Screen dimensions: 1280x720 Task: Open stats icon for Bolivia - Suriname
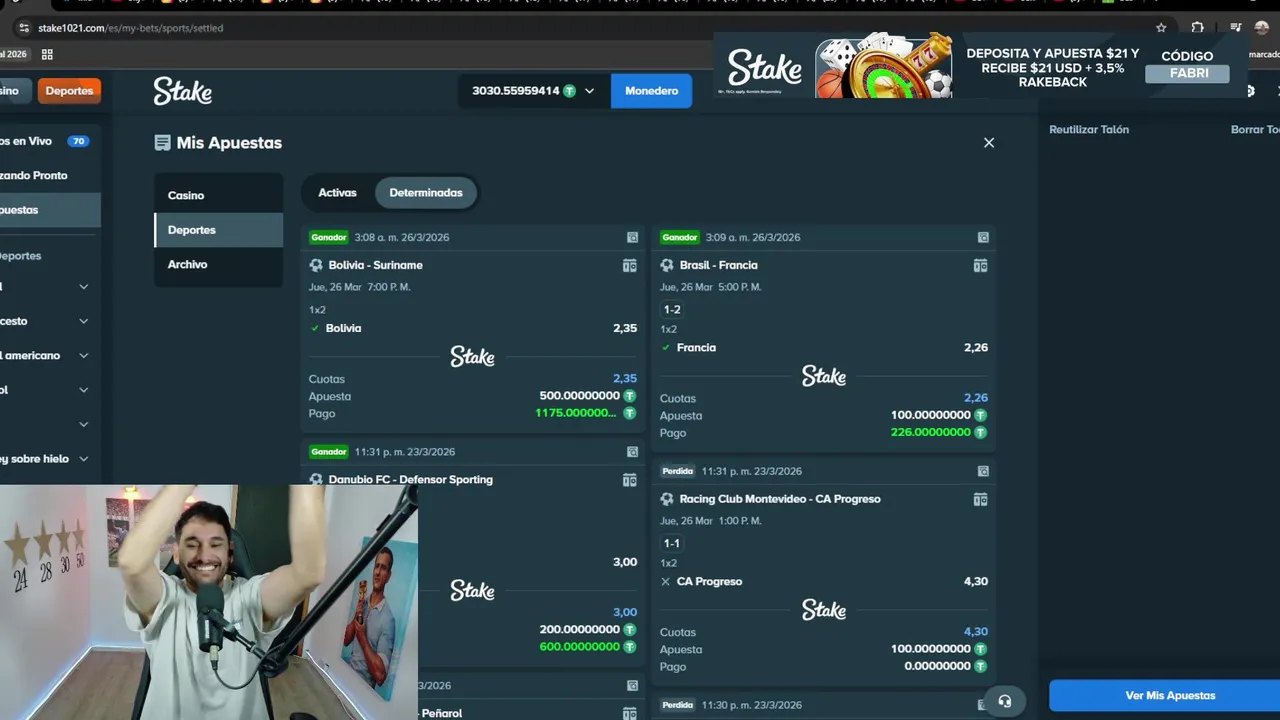pos(629,266)
